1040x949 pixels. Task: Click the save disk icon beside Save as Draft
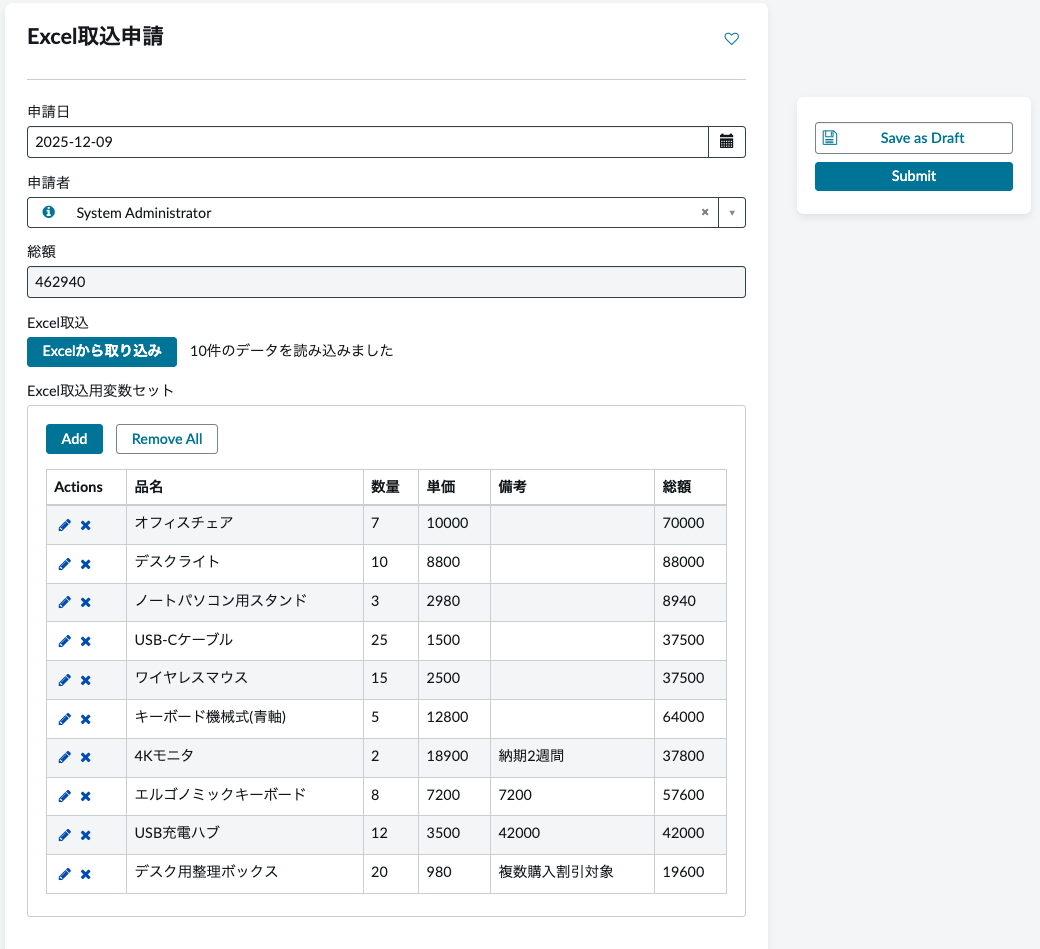tap(830, 137)
